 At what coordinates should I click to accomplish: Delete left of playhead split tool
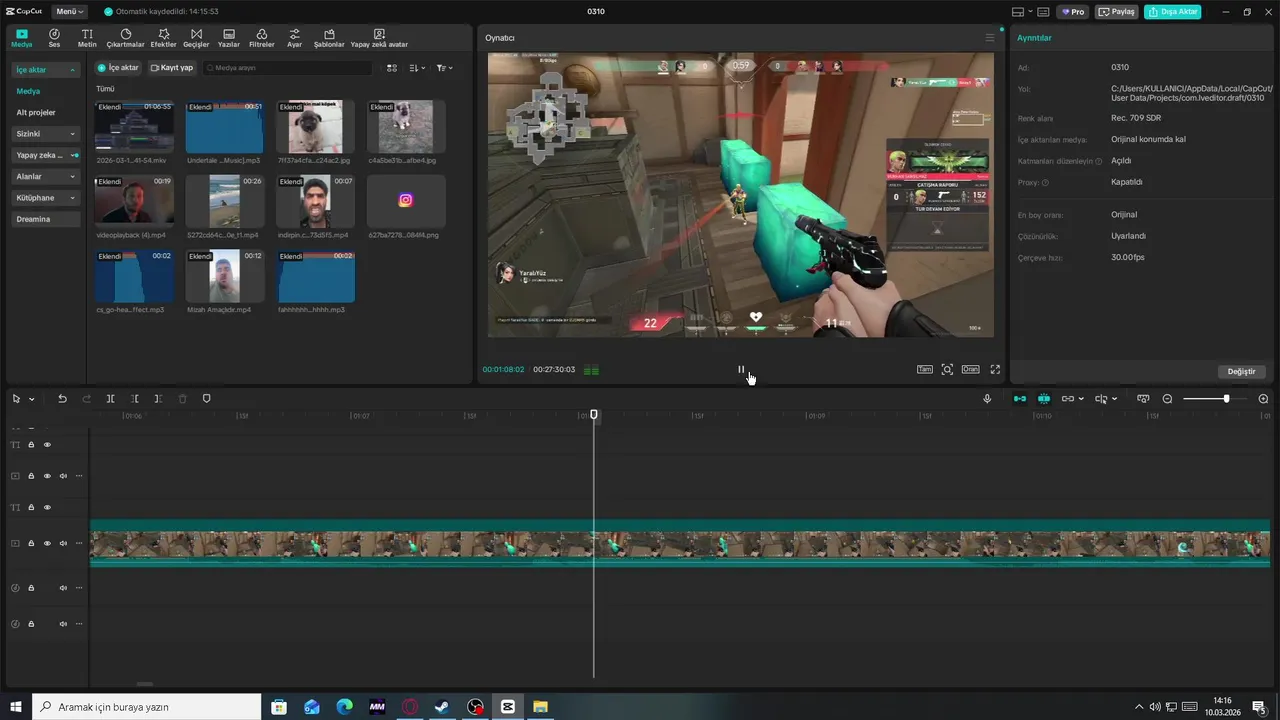coord(135,399)
